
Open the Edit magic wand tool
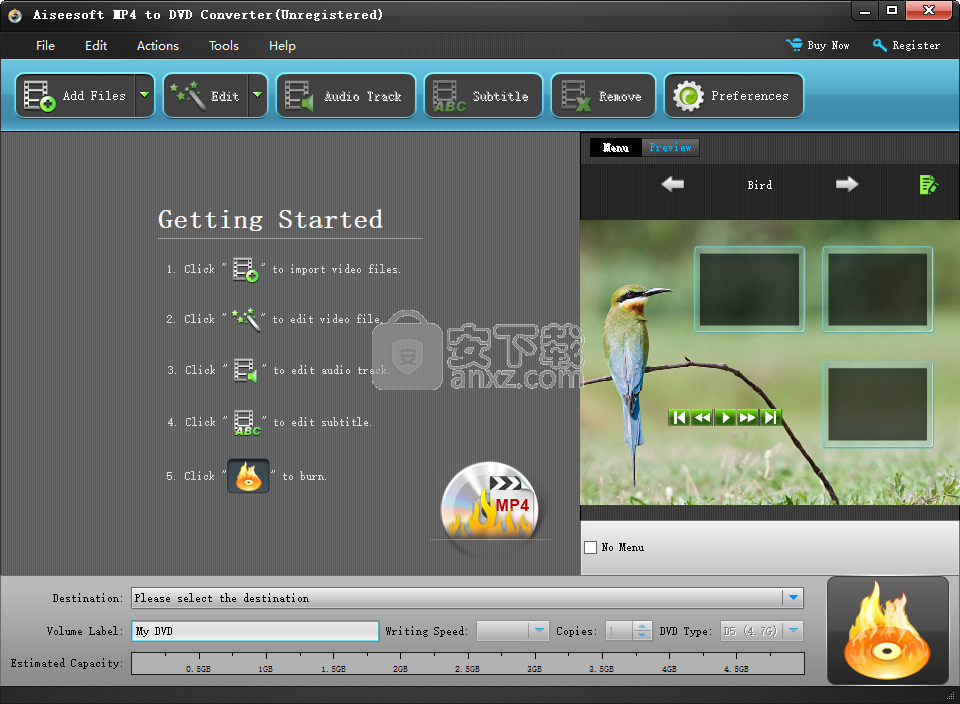coord(206,95)
